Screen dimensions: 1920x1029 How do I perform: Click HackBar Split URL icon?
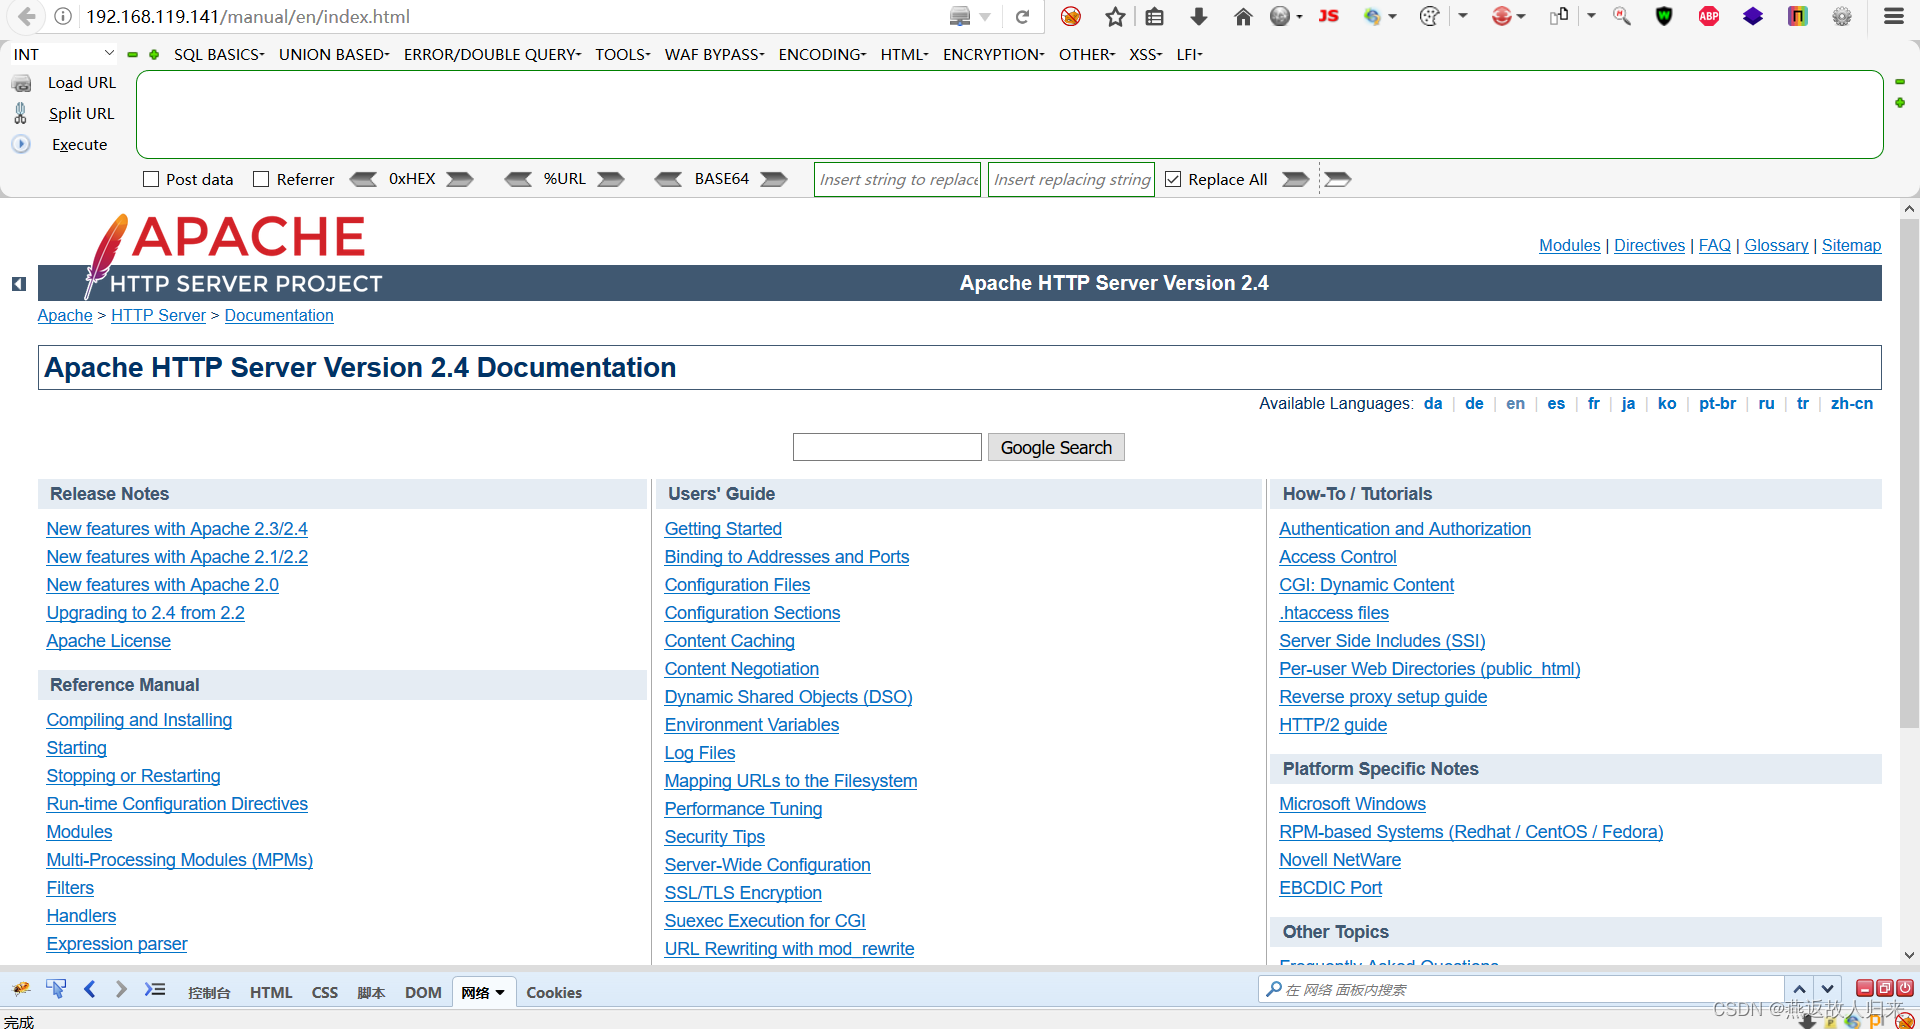point(21,113)
